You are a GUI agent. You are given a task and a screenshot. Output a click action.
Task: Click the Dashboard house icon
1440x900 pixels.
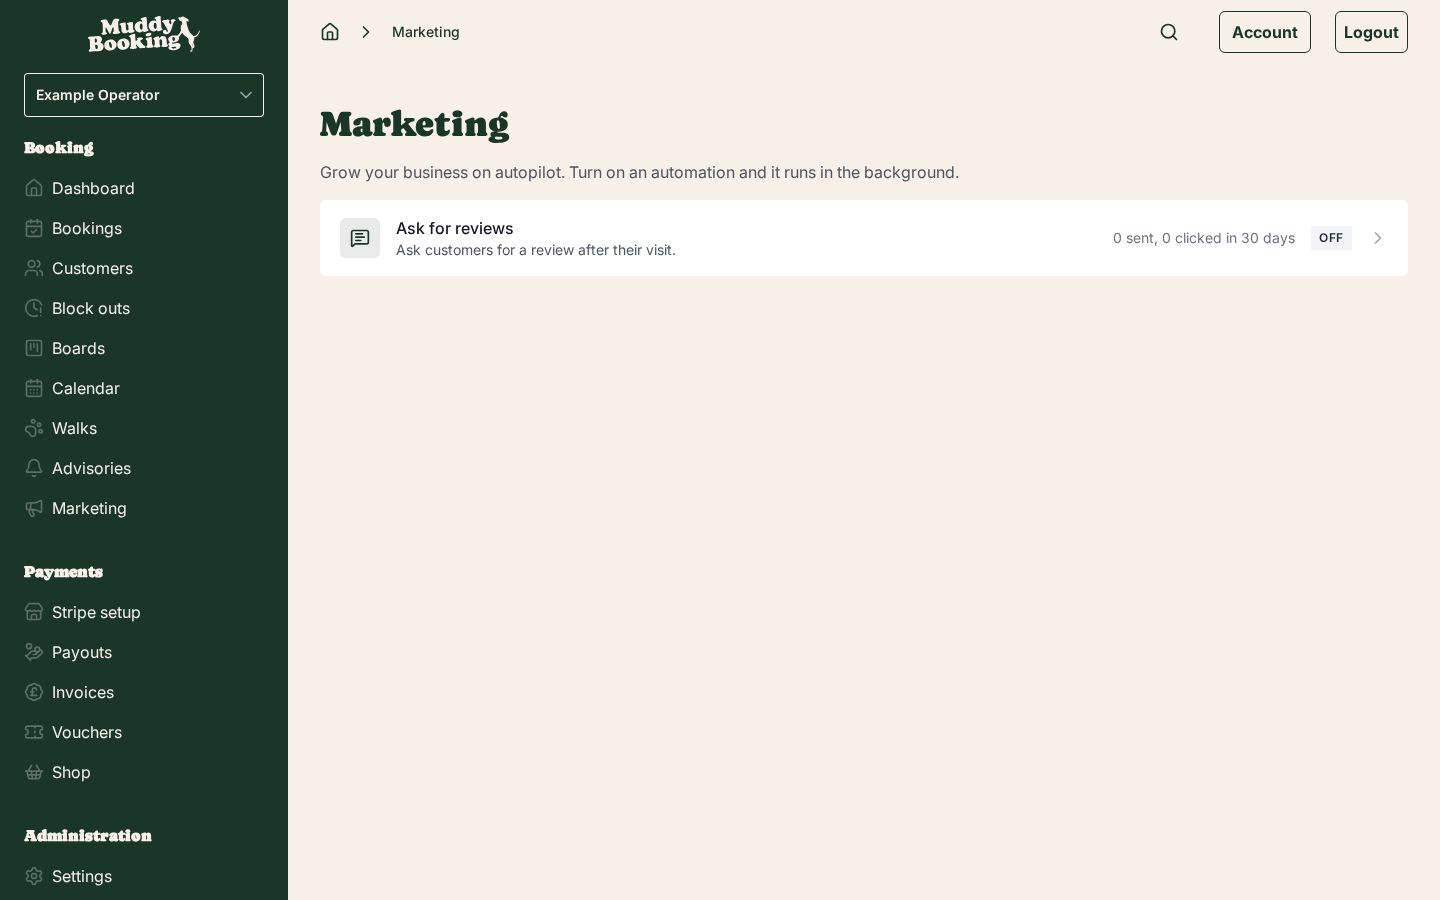click(x=34, y=188)
